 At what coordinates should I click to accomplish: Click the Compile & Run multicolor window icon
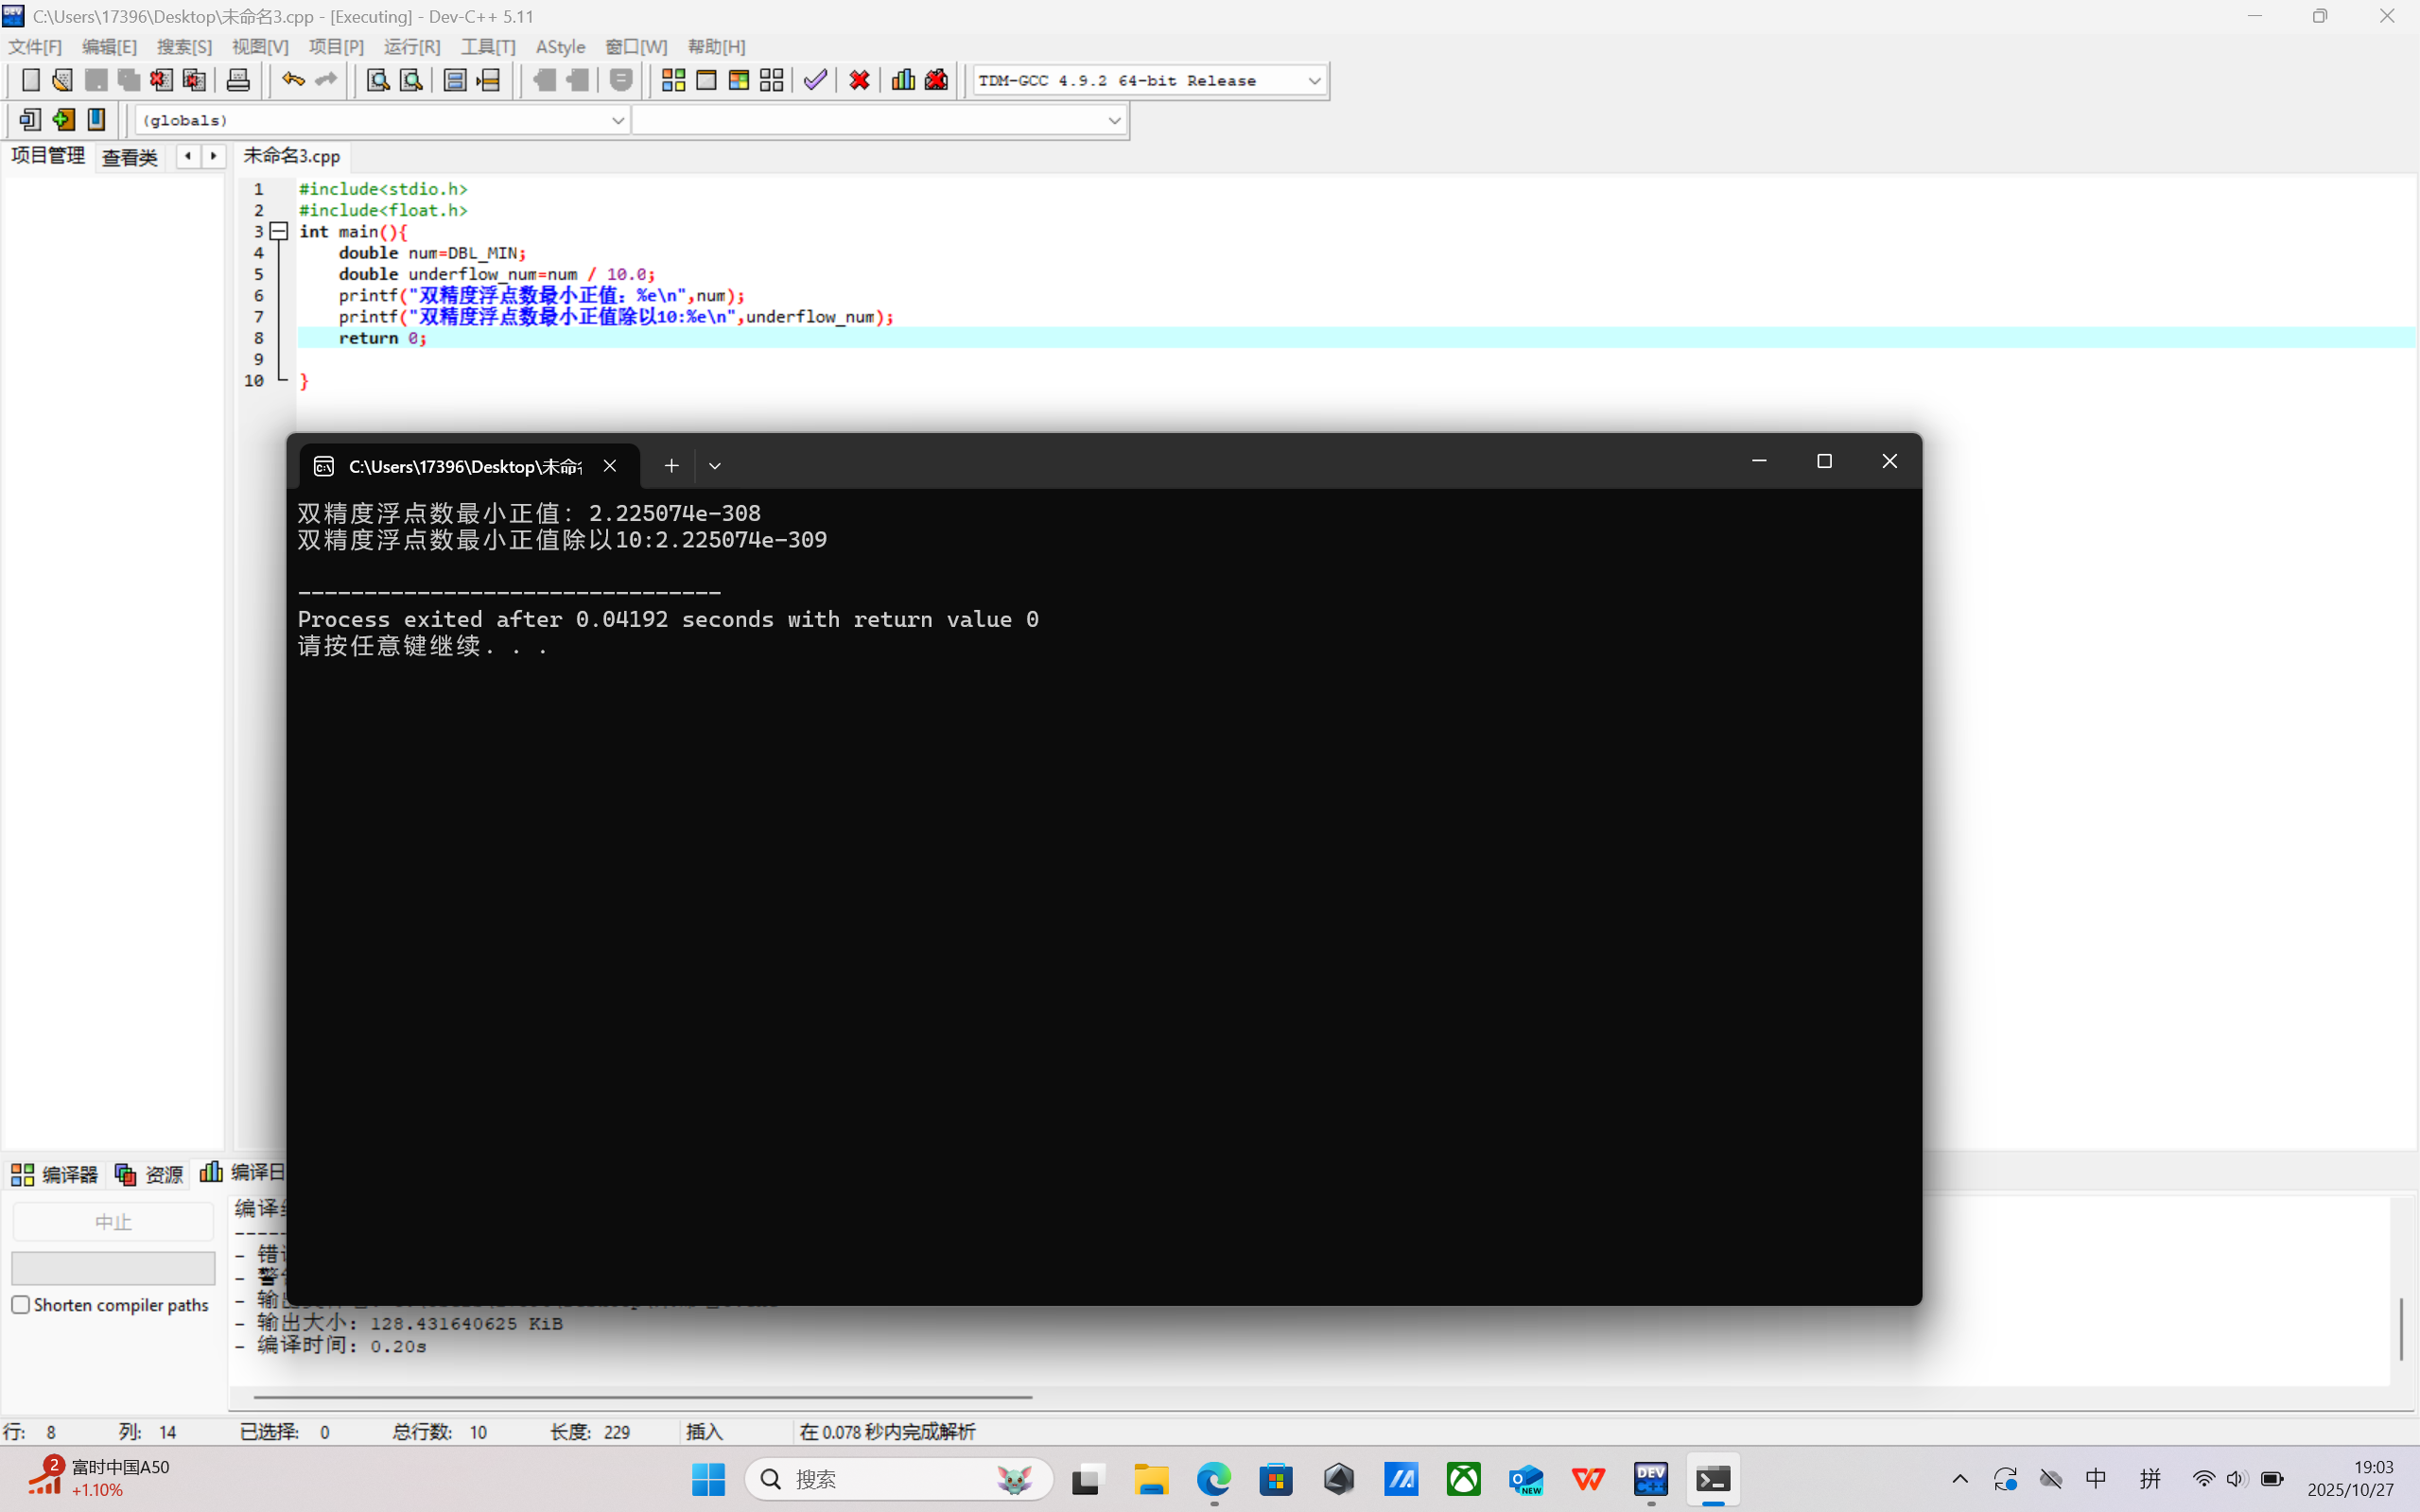click(739, 80)
